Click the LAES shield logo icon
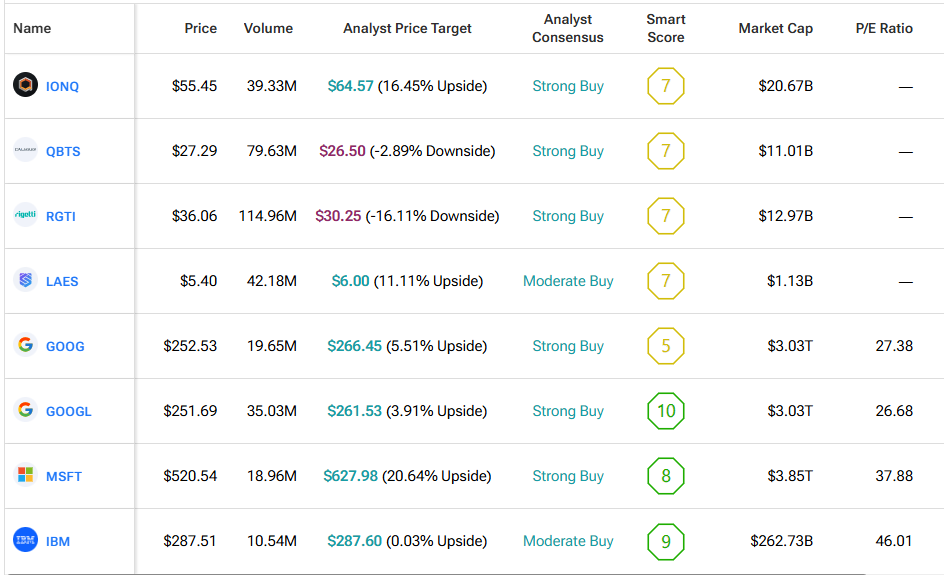 point(25,281)
